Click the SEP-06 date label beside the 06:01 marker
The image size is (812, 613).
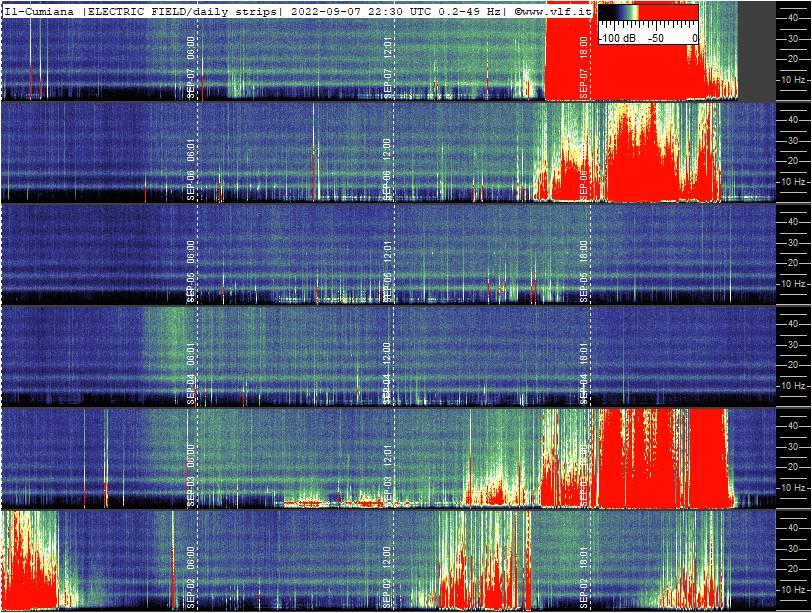191,185
